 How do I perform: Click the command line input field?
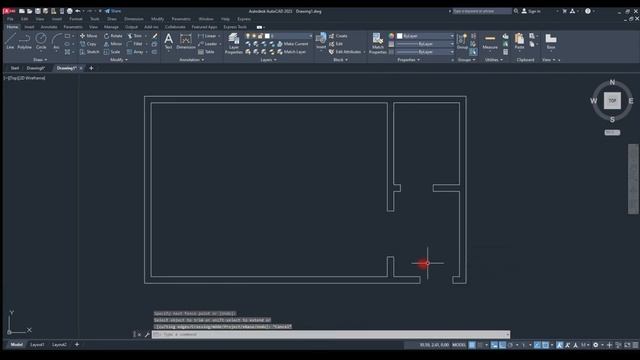click(x=331, y=334)
